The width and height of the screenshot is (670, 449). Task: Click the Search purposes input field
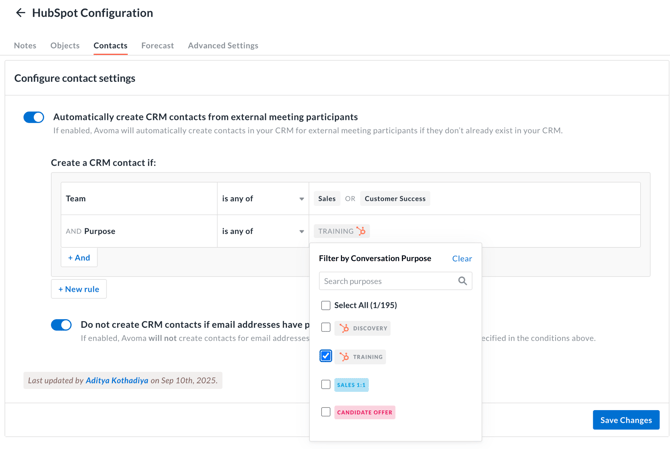point(387,281)
